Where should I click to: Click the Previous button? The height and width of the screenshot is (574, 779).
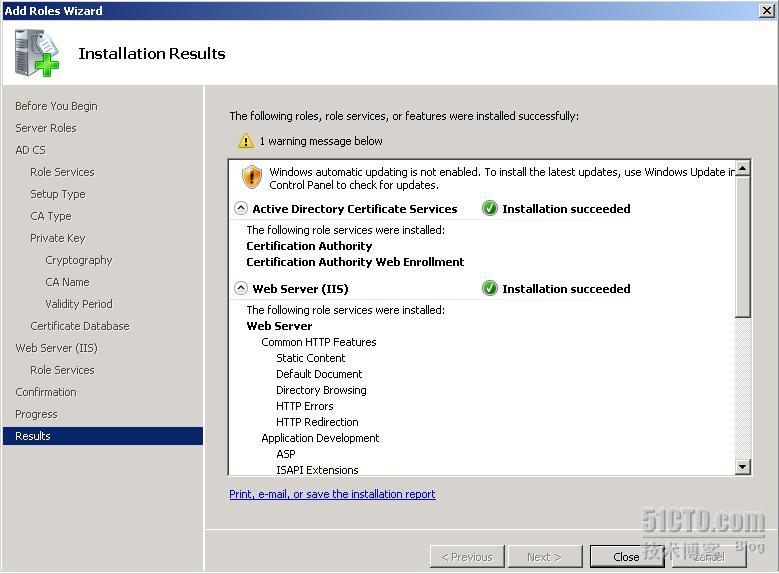pyautogui.click(x=467, y=557)
